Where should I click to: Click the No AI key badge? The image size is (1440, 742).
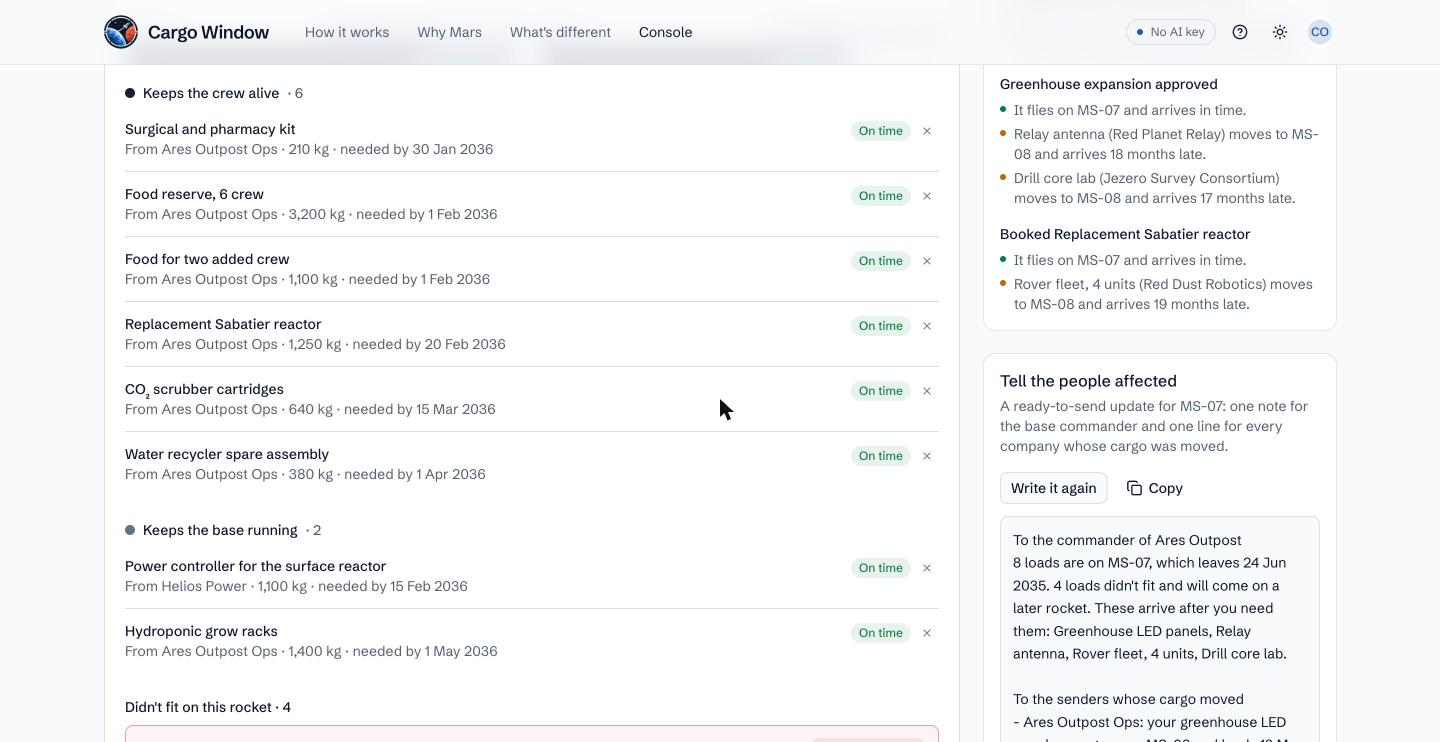(x=1171, y=32)
